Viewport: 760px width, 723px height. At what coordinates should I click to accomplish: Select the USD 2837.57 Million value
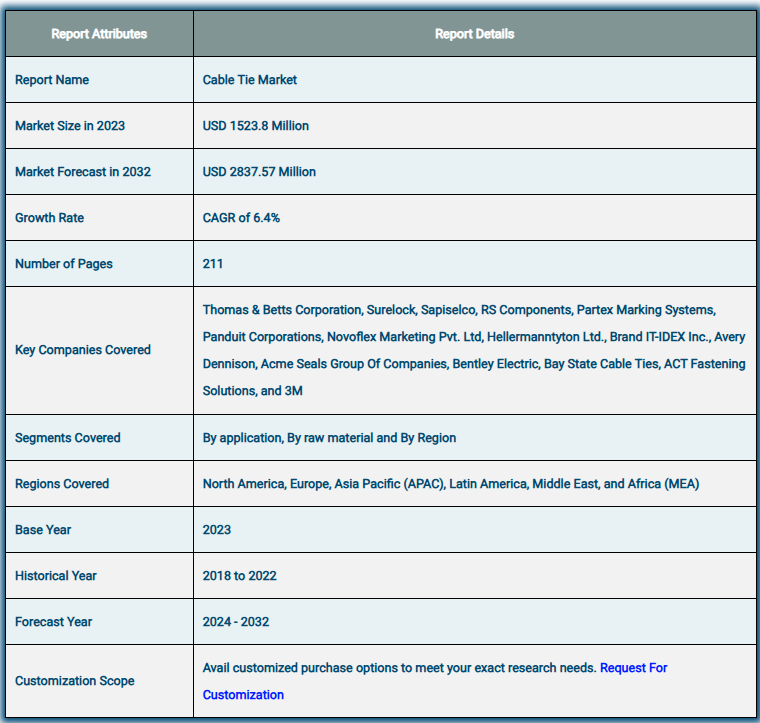[259, 172]
